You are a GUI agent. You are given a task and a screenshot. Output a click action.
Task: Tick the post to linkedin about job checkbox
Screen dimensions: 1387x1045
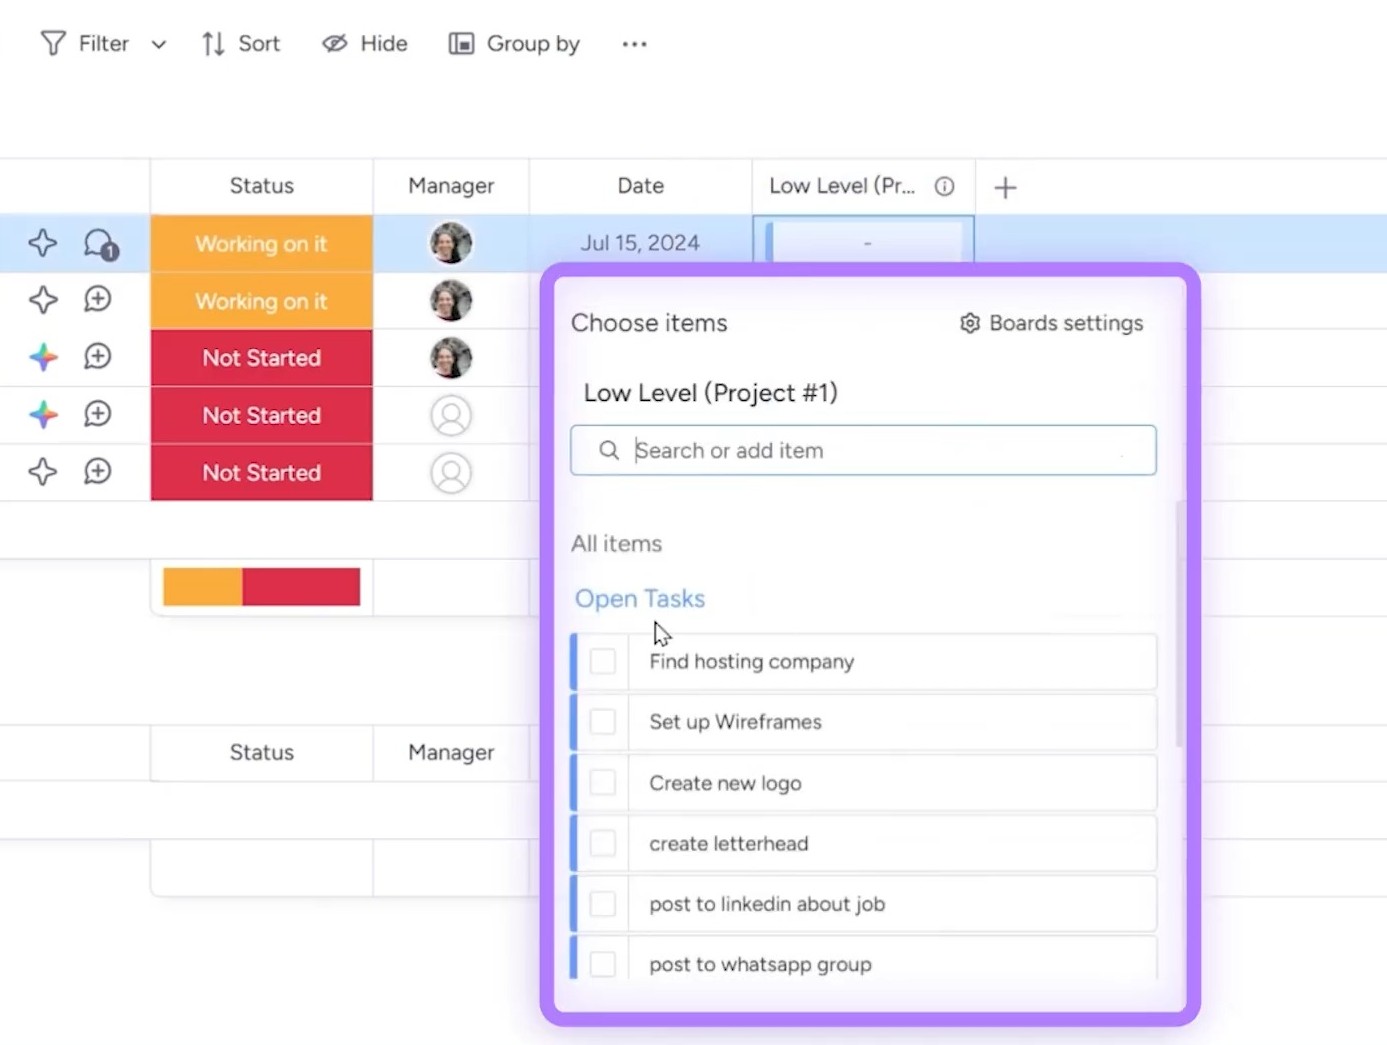(x=603, y=903)
